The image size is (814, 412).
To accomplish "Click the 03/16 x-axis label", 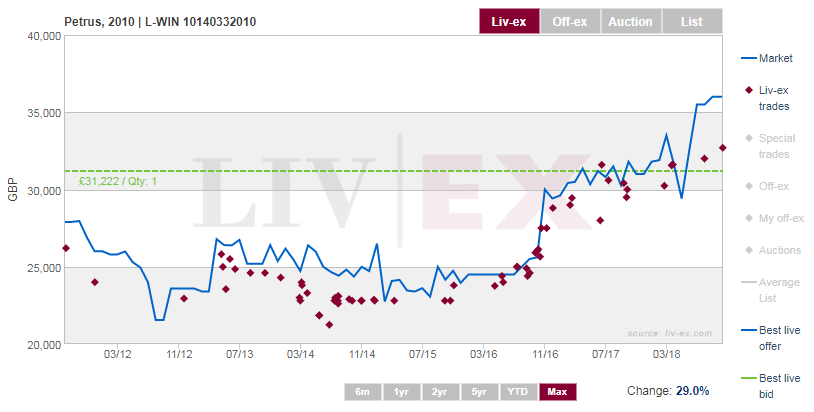I will point(484,354).
